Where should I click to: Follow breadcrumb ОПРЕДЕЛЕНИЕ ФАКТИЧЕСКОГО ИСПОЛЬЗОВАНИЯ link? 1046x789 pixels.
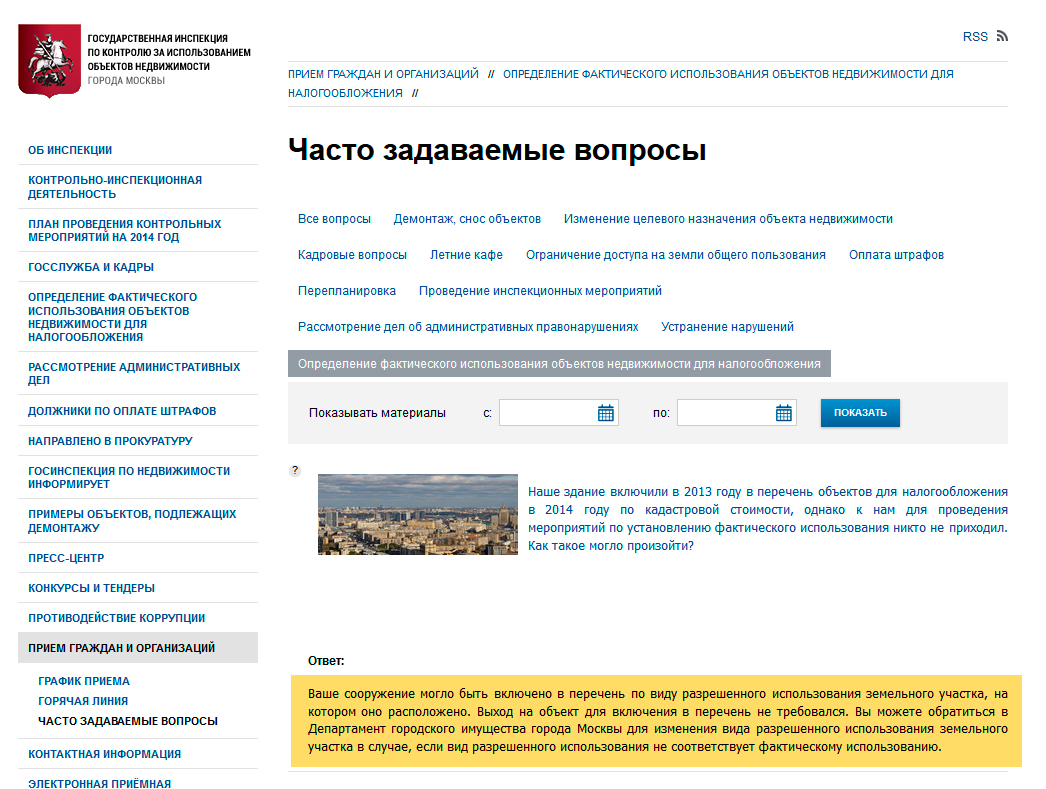tap(621, 83)
